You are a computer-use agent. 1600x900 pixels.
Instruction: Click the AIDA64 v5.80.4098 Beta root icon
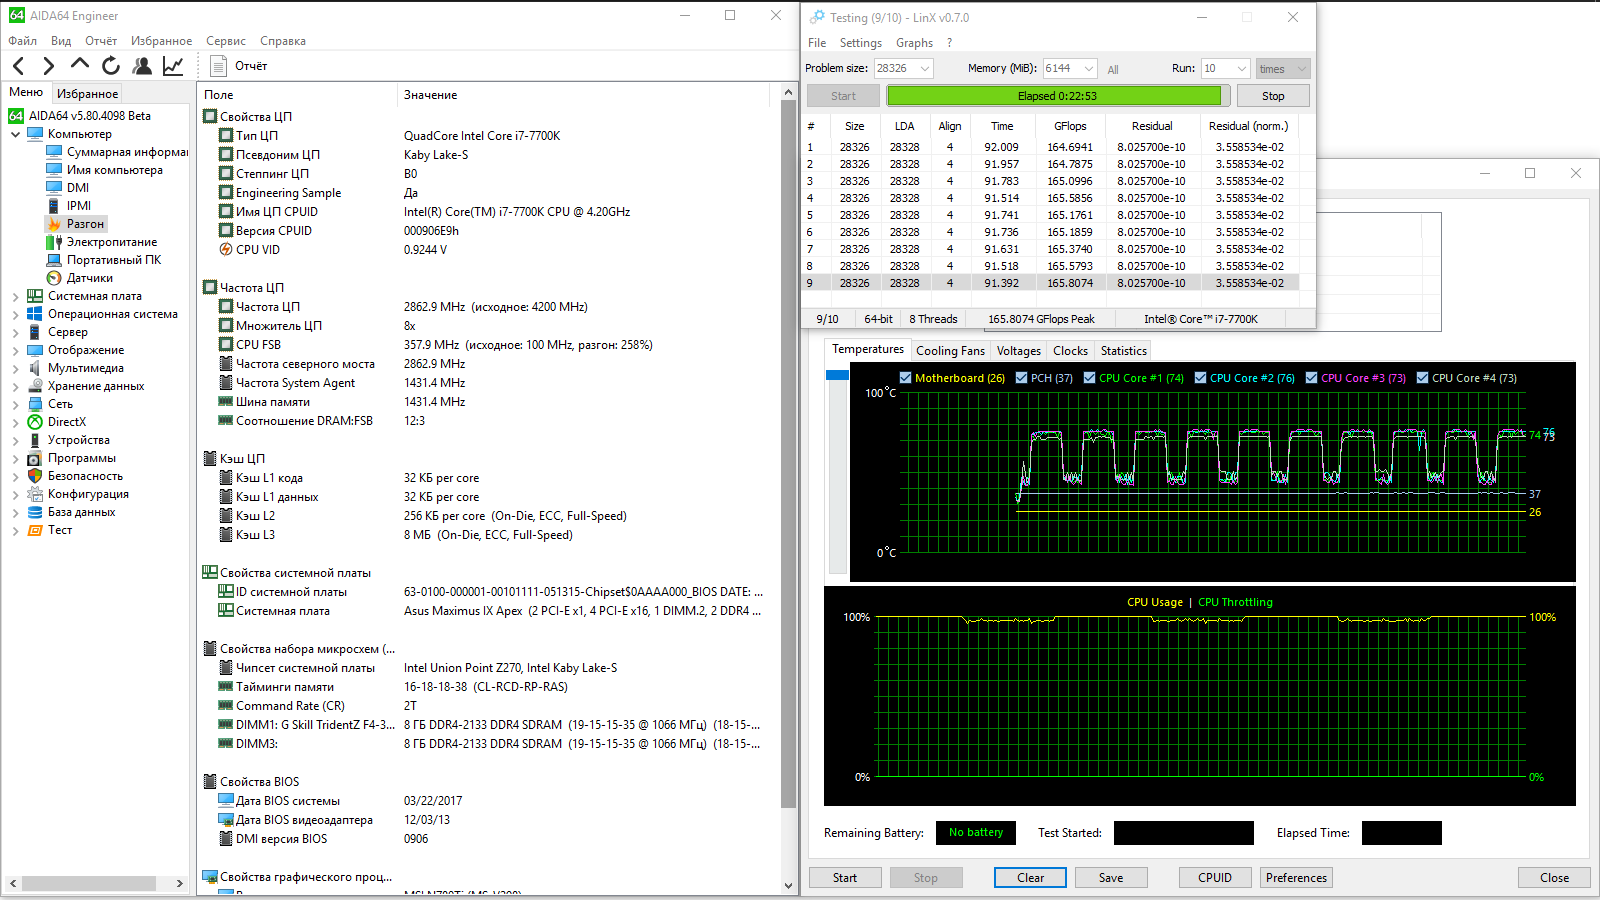[16, 116]
